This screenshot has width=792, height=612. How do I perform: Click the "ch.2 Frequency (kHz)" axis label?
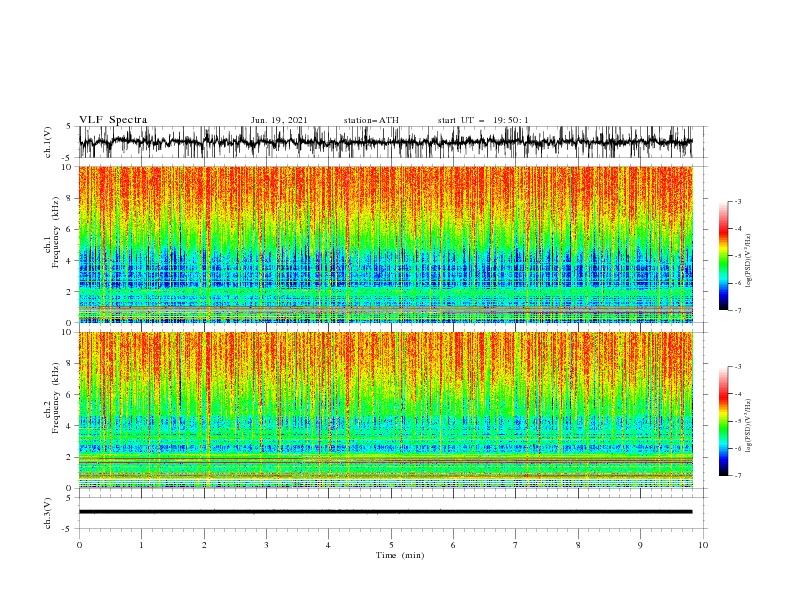pos(52,398)
